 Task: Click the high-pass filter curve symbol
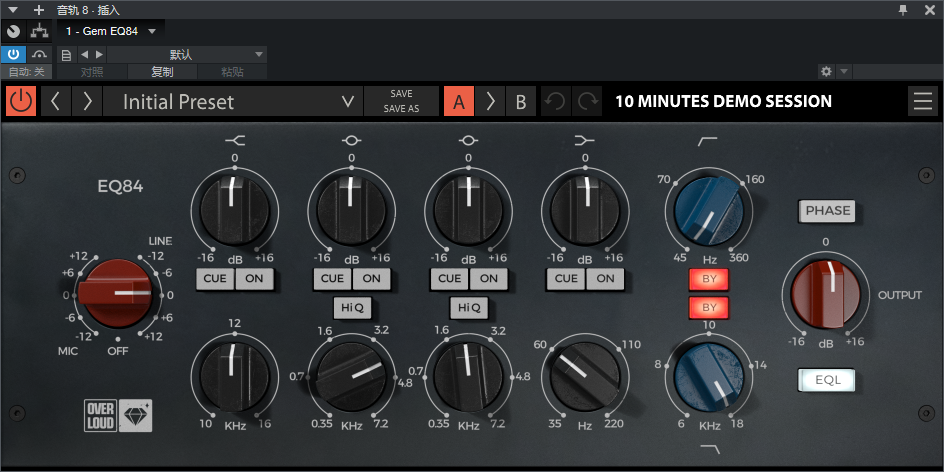click(x=709, y=141)
